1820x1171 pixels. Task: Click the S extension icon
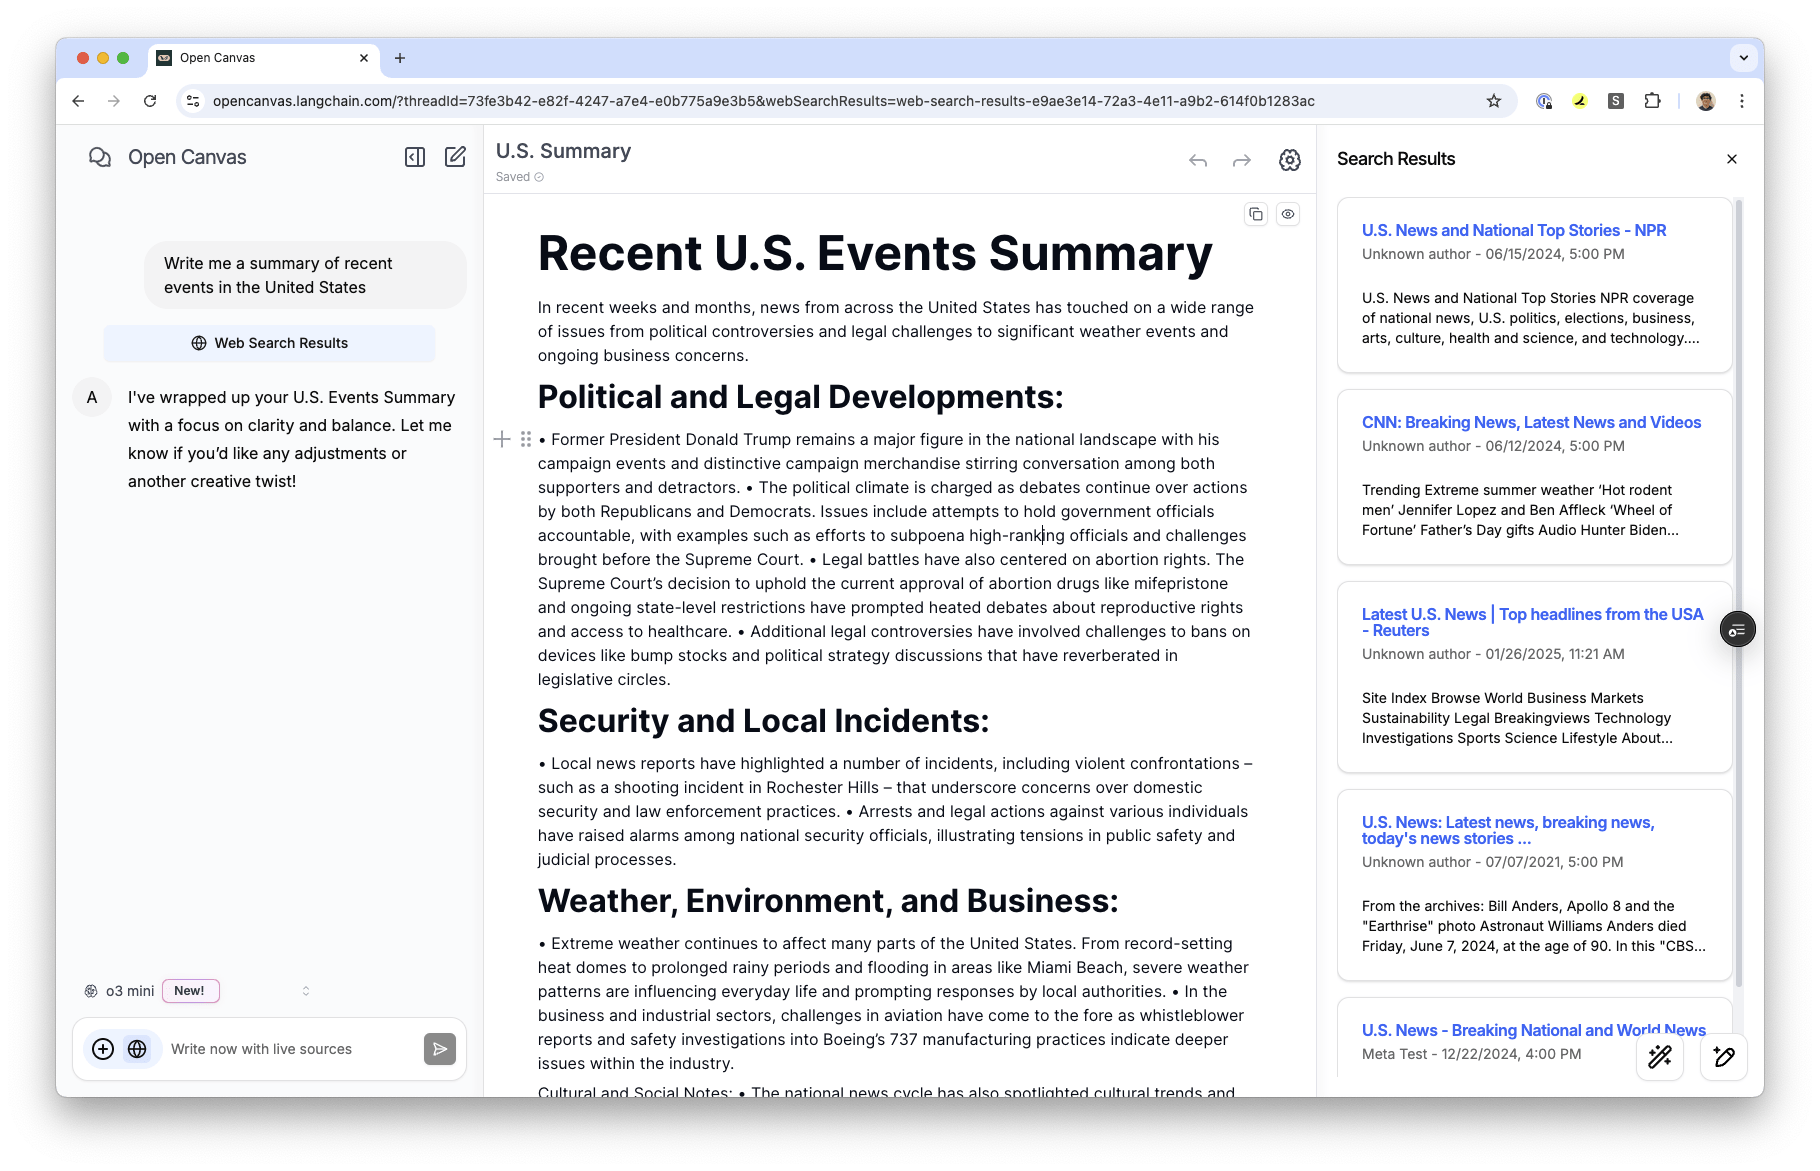point(1616,101)
